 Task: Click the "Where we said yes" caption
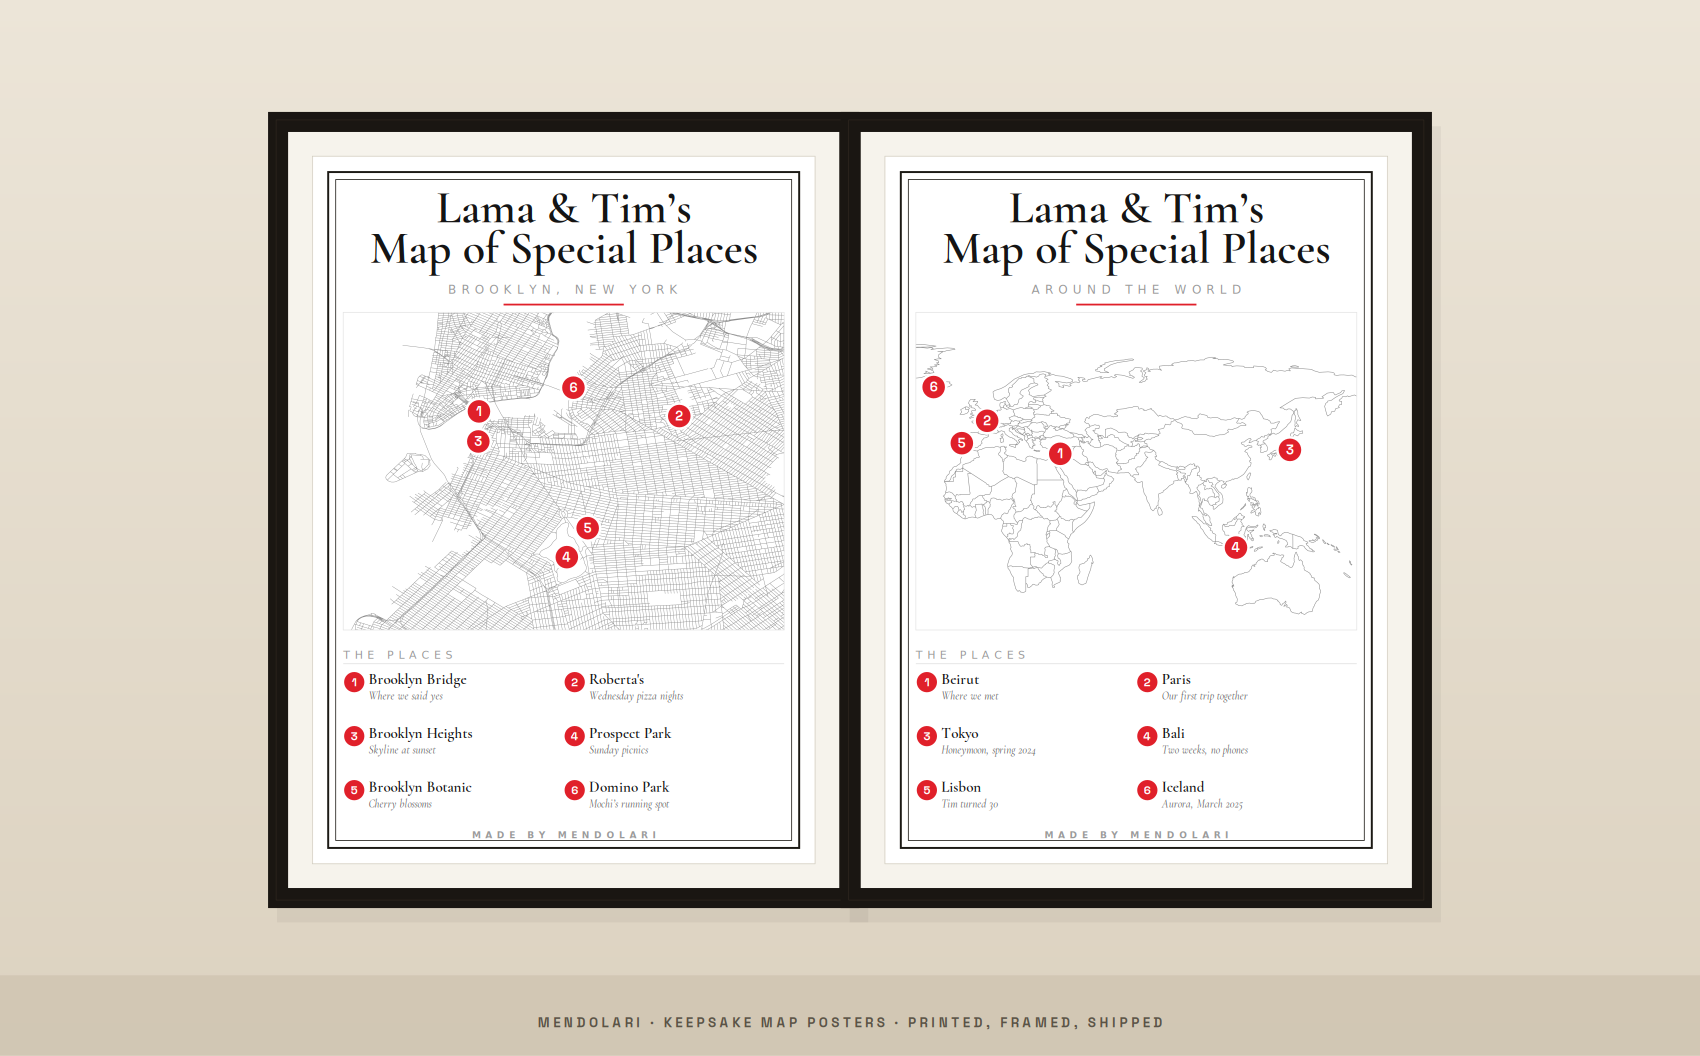pos(406,696)
